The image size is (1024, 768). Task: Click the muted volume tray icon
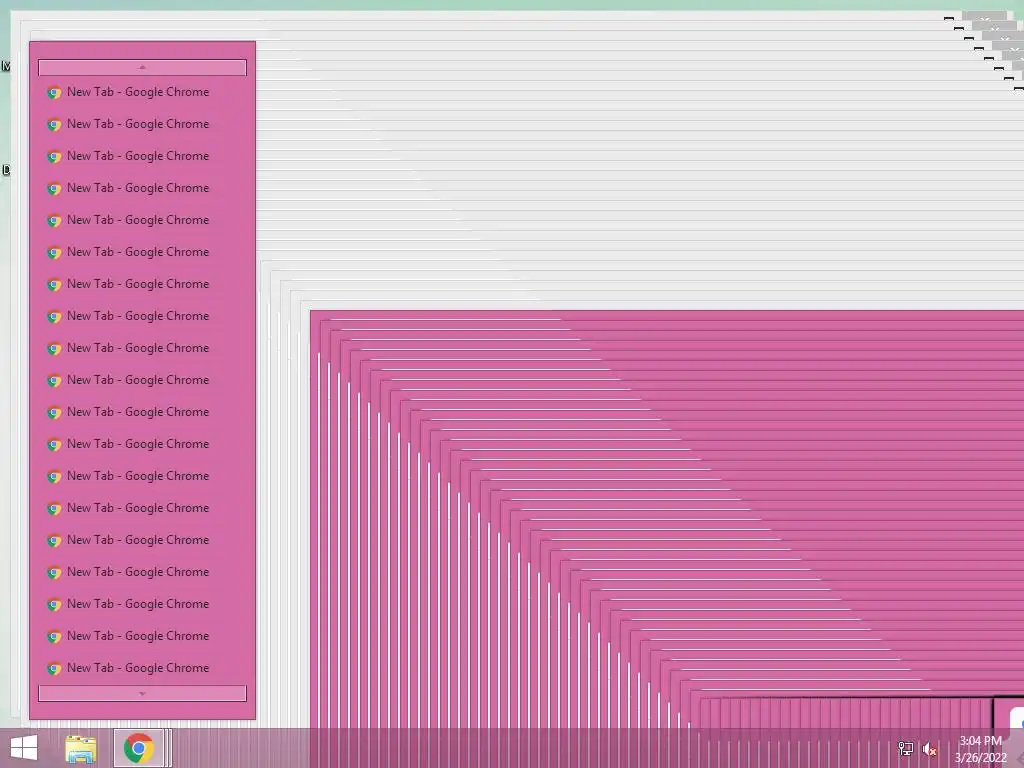click(929, 749)
